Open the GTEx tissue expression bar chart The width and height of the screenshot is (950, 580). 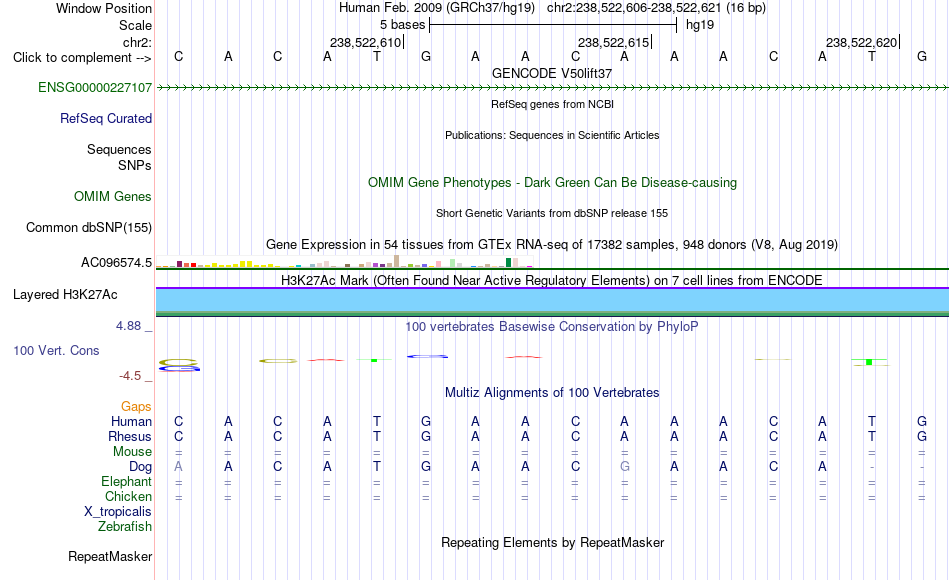(344, 262)
